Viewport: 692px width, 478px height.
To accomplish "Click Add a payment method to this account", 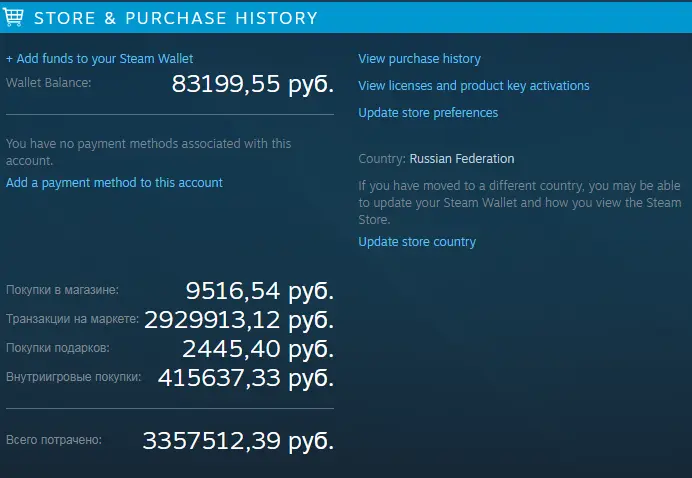I will tap(114, 183).
